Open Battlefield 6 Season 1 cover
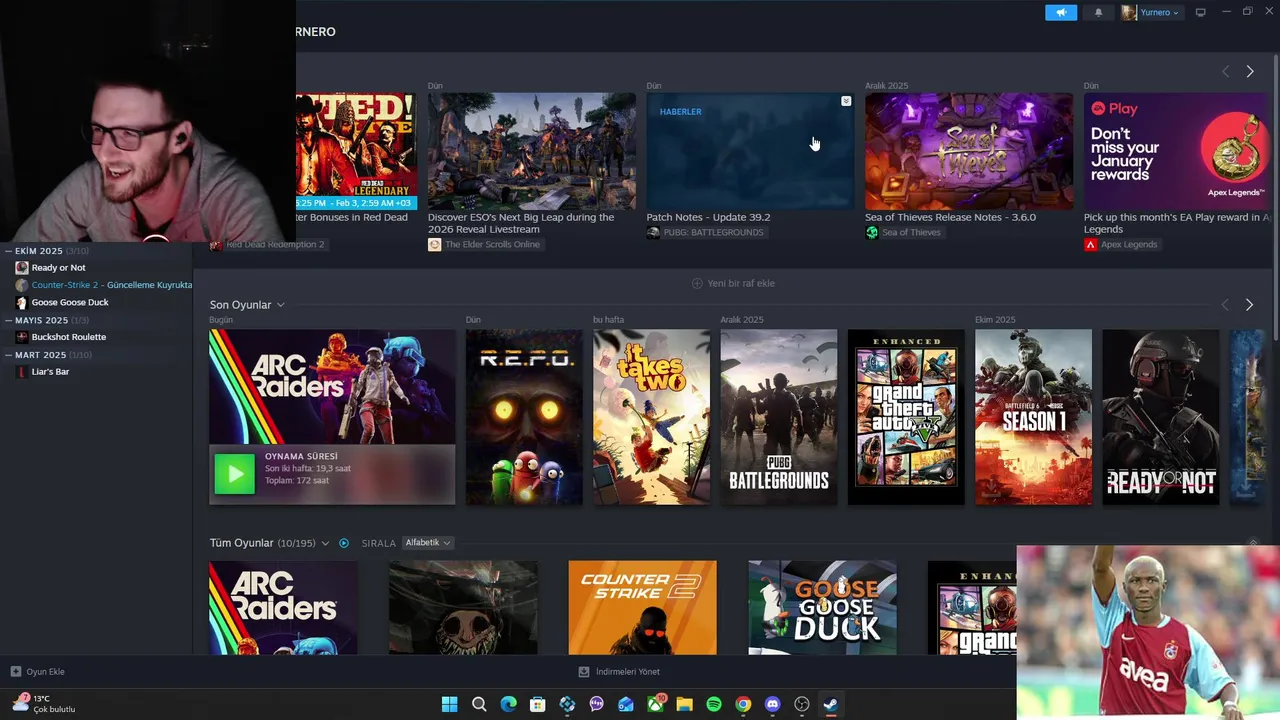Image resolution: width=1280 pixels, height=720 pixels. pos(1034,417)
